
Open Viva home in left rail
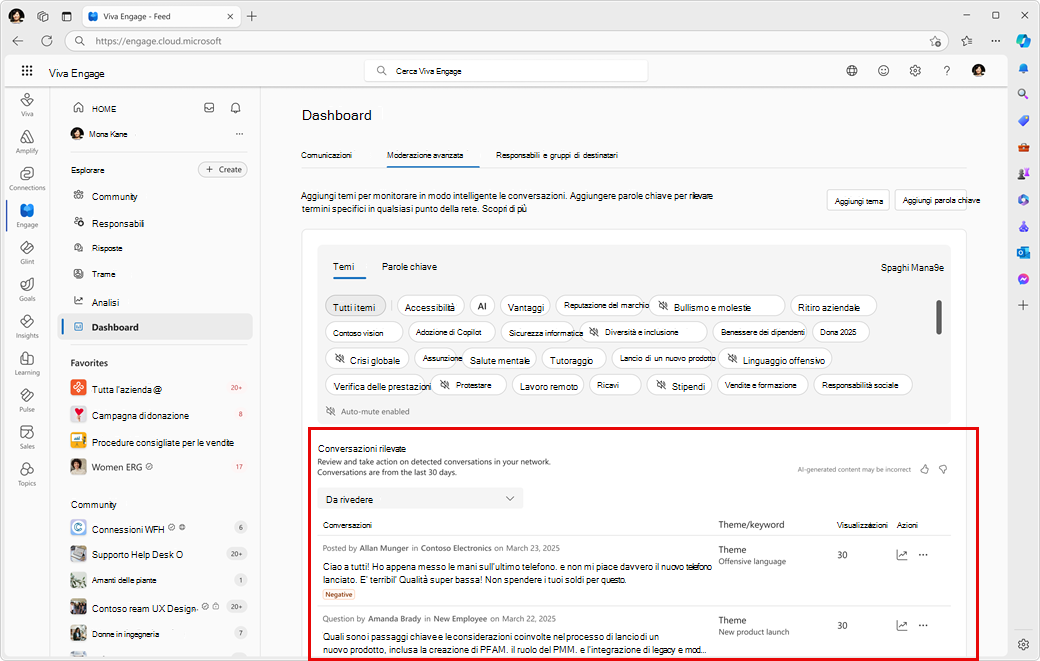(x=27, y=105)
